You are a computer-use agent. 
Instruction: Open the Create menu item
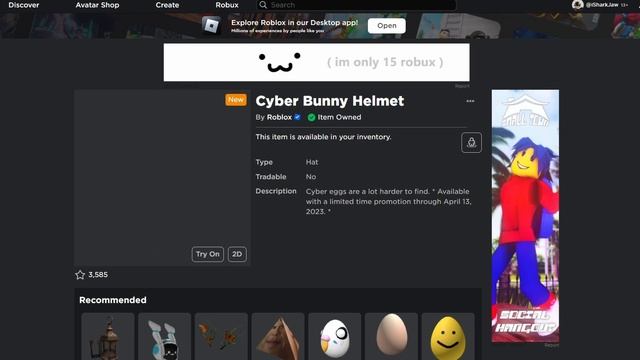point(167,5)
